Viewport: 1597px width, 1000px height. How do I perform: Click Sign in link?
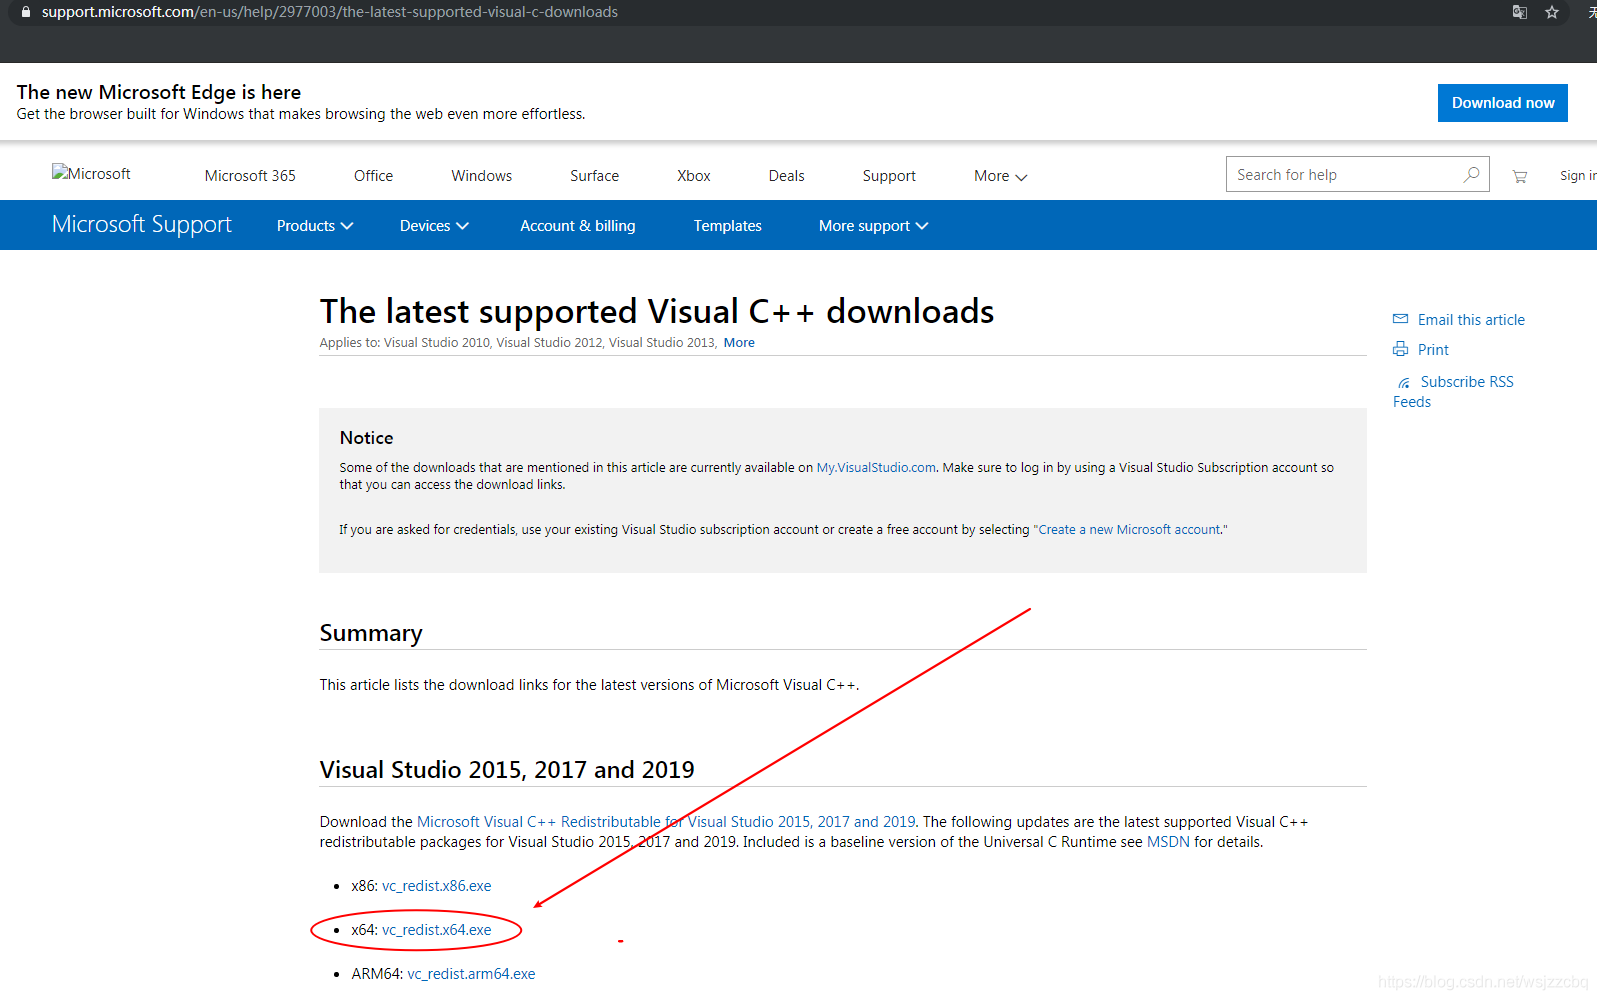pyautogui.click(x=1578, y=176)
